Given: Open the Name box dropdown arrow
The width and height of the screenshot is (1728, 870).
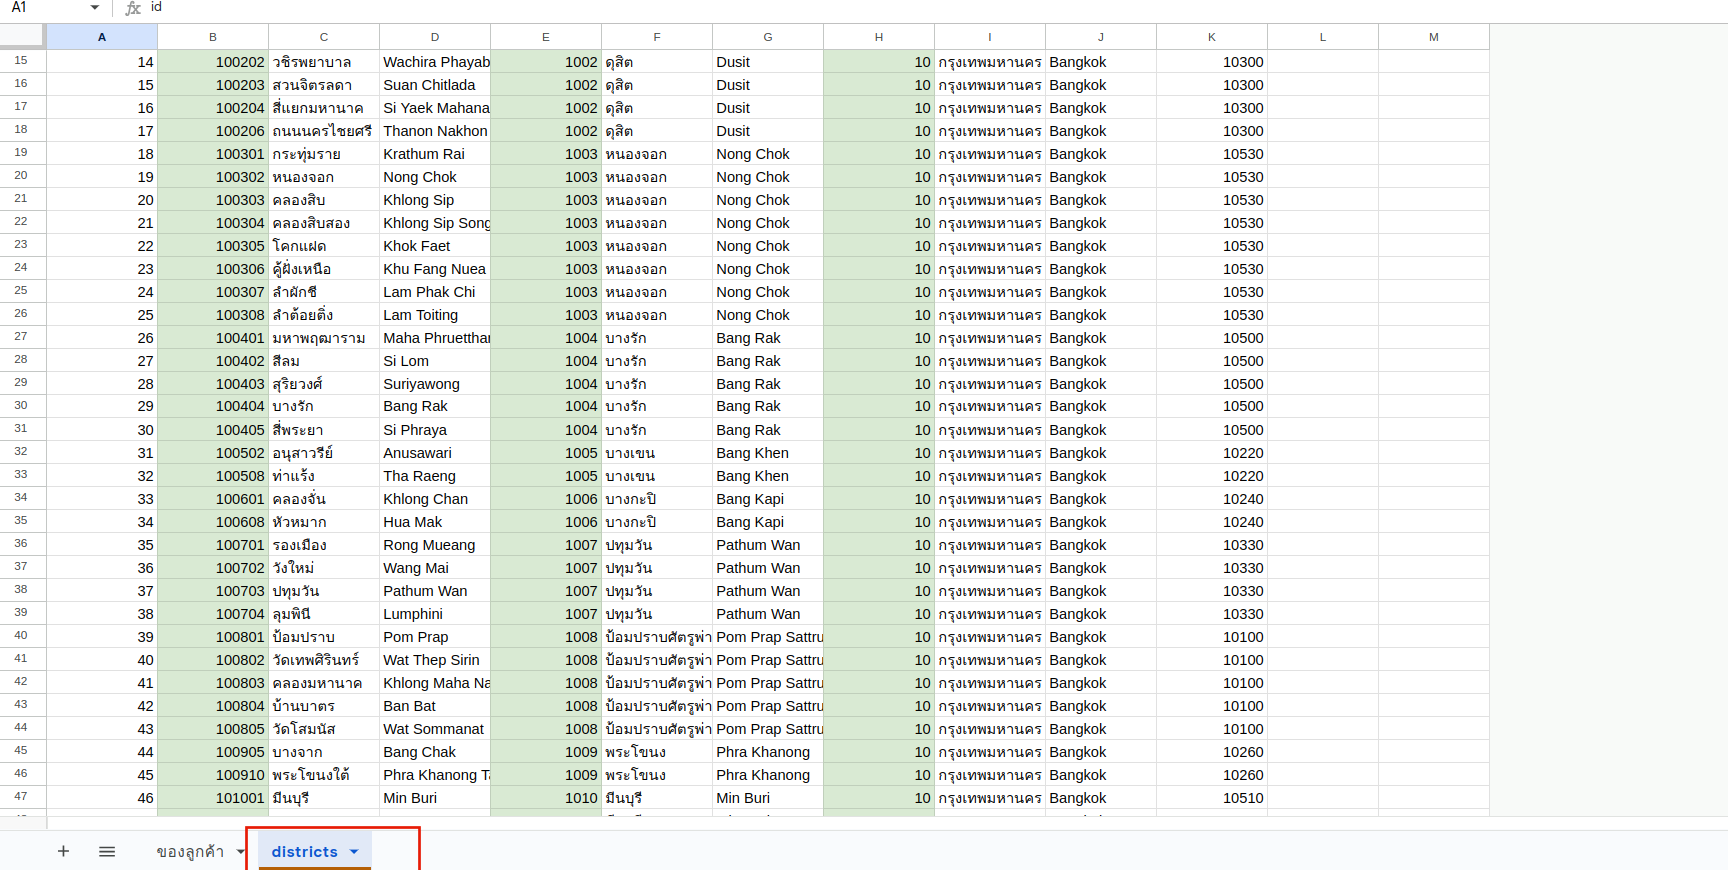Looking at the screenshot, I should pos(95,8).
